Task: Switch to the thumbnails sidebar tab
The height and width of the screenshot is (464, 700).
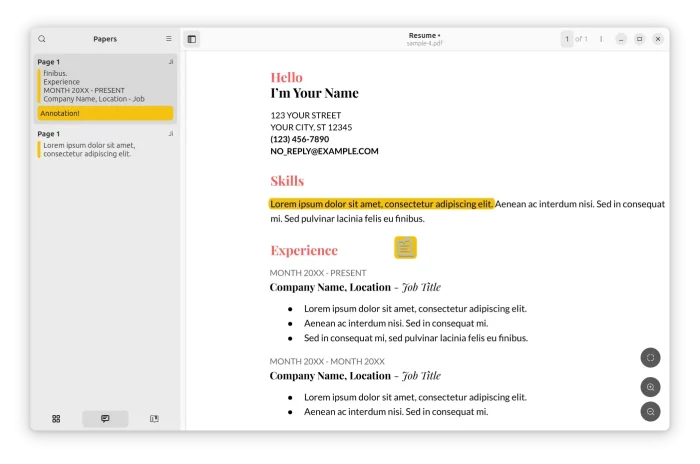Action: coord(56,418)
